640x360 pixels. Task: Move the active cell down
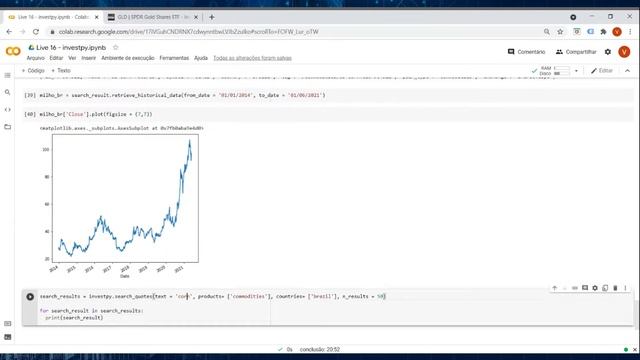[564, 288]
